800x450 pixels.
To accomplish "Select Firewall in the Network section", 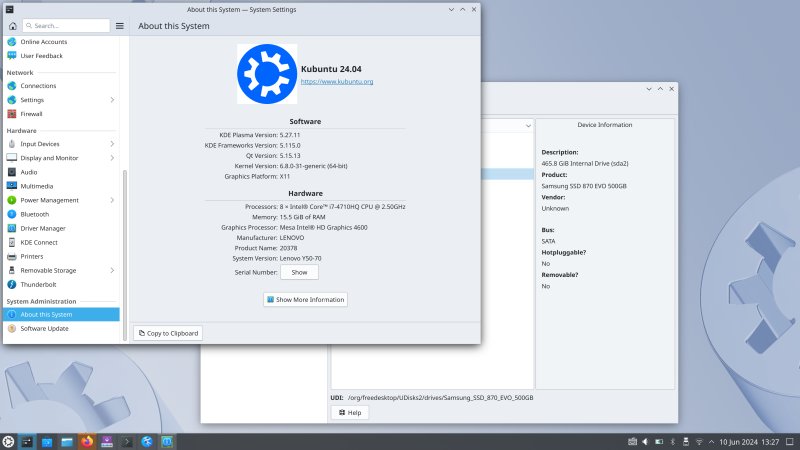I will point(31,114).
